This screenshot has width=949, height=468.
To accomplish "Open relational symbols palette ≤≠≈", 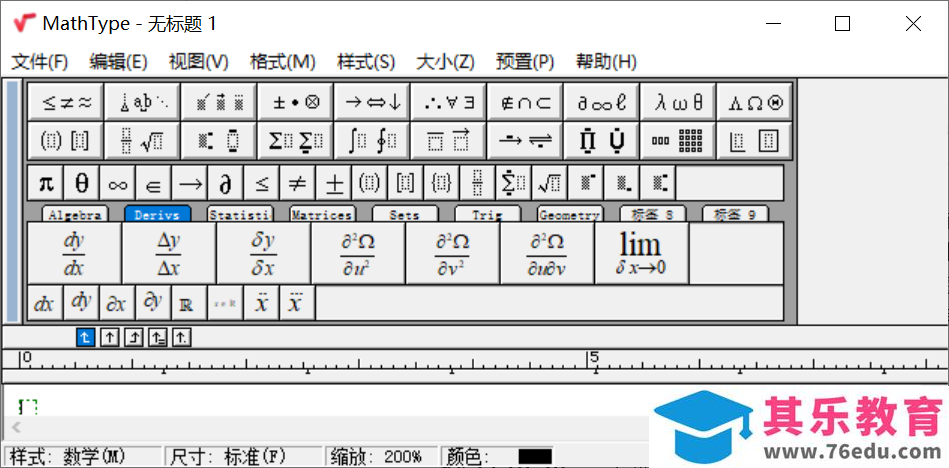I will coord(66,102).
